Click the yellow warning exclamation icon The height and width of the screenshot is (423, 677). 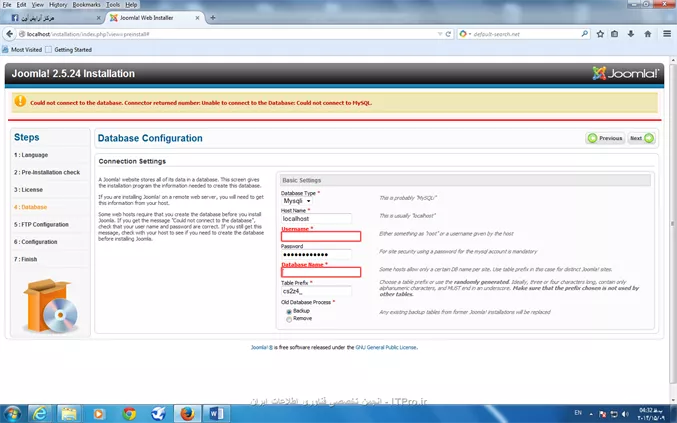point(20,101)
